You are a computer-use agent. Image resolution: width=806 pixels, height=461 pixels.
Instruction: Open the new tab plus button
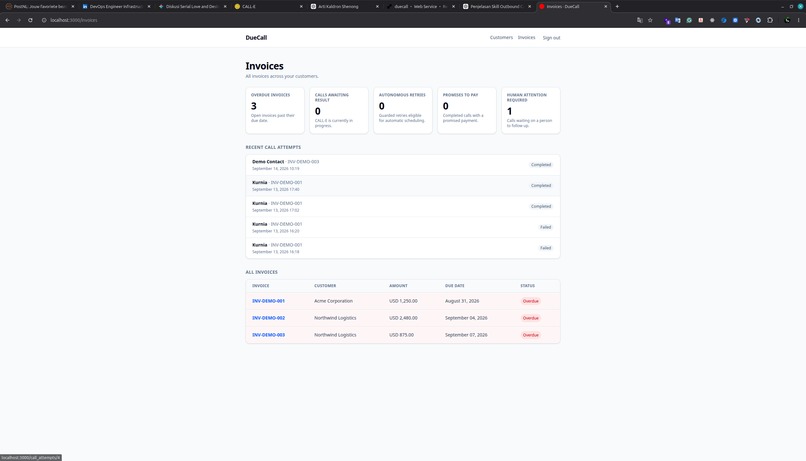[617, 7]
